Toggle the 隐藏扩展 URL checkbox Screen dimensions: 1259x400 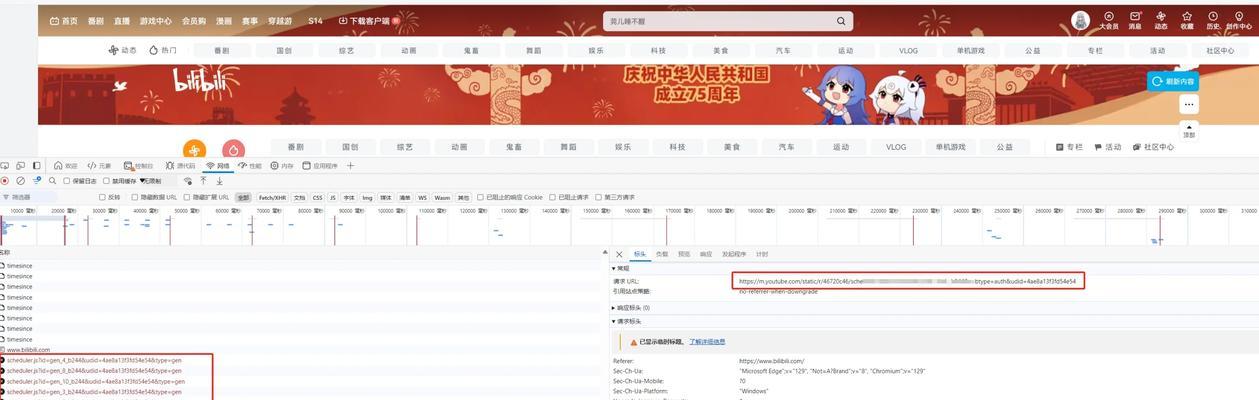point(187,197)
